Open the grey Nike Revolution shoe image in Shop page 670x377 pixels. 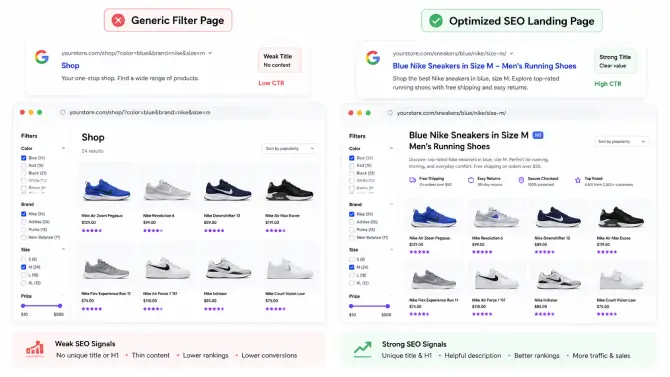pos(167,190)
